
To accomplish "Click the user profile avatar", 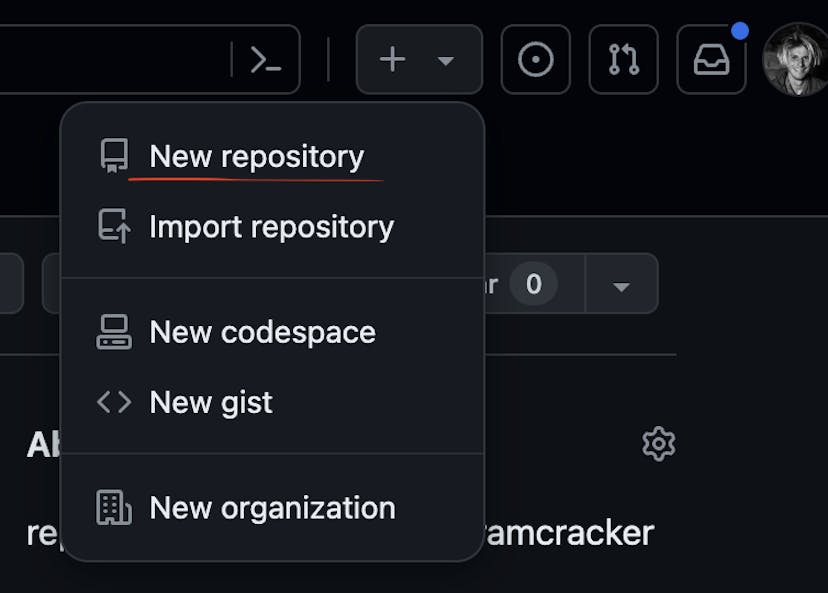I will [797, 60].
